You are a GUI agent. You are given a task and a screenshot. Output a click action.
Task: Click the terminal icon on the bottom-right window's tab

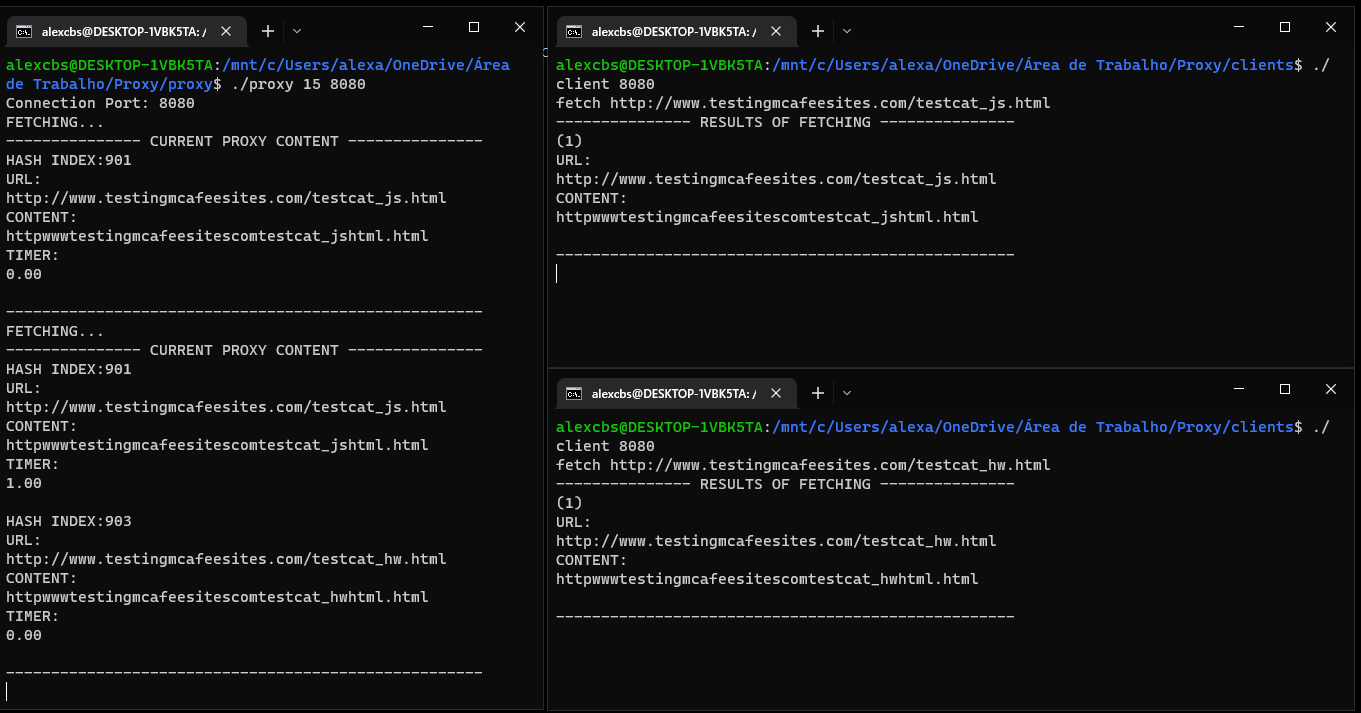click(x=574, y=393)
